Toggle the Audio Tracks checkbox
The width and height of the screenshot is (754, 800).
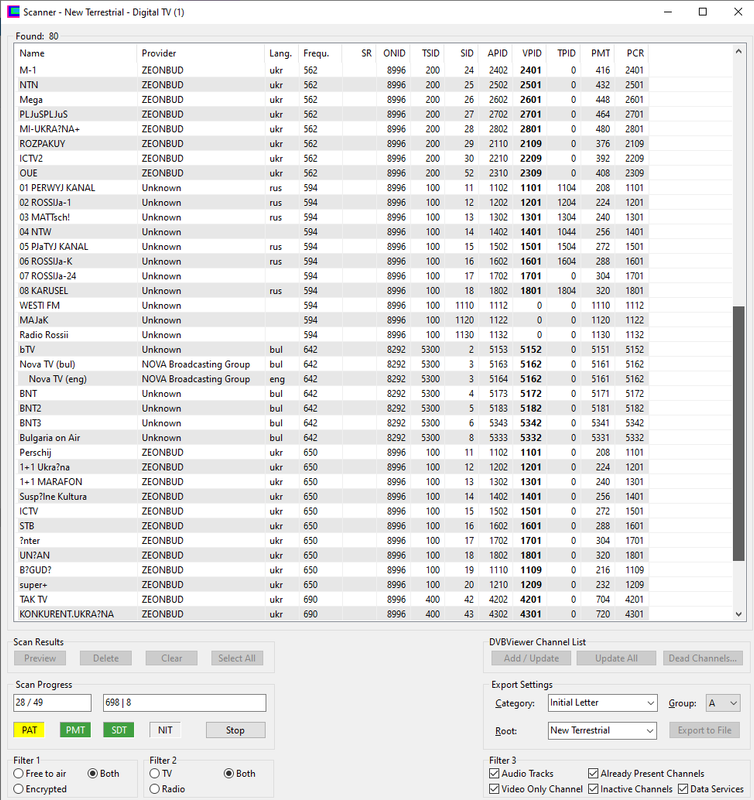coord(521,773)
